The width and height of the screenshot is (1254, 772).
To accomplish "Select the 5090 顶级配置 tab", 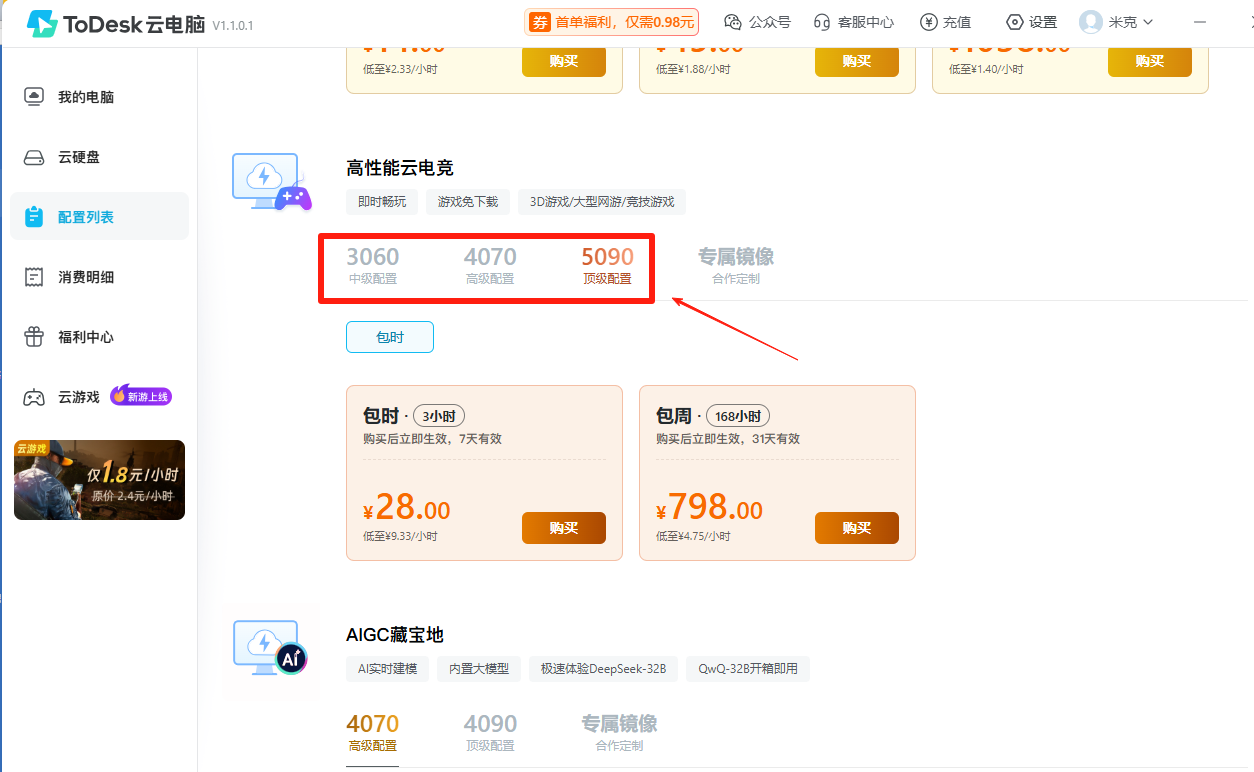I will (x=607, y=265).
